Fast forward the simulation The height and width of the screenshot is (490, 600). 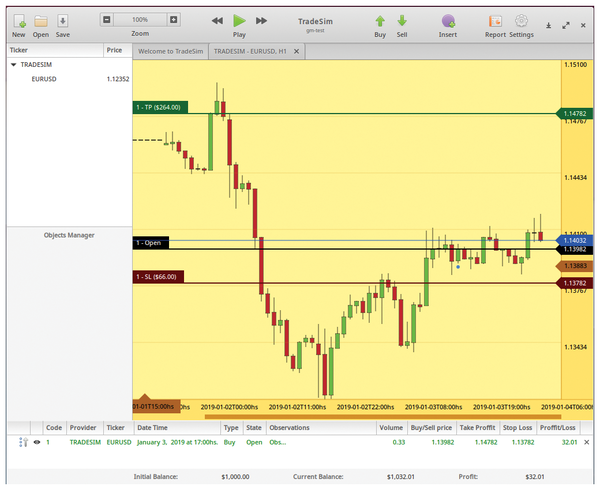click(261, 21)
